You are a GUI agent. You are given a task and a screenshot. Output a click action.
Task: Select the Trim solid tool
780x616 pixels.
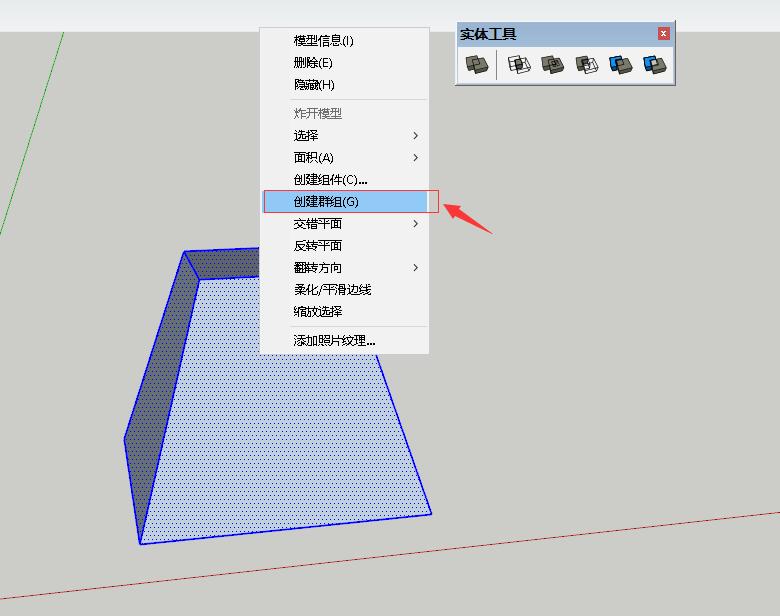[621, 66]
